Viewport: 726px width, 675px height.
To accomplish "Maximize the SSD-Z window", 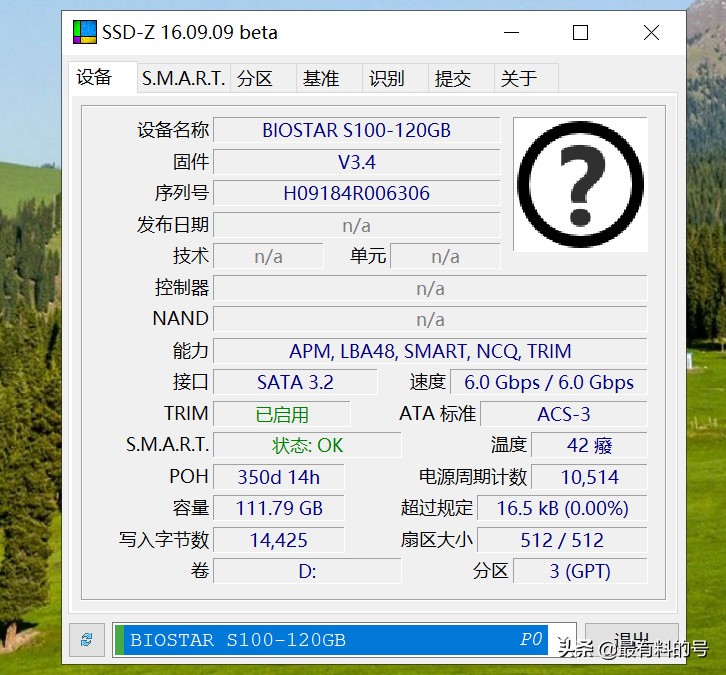I will 580,33.
